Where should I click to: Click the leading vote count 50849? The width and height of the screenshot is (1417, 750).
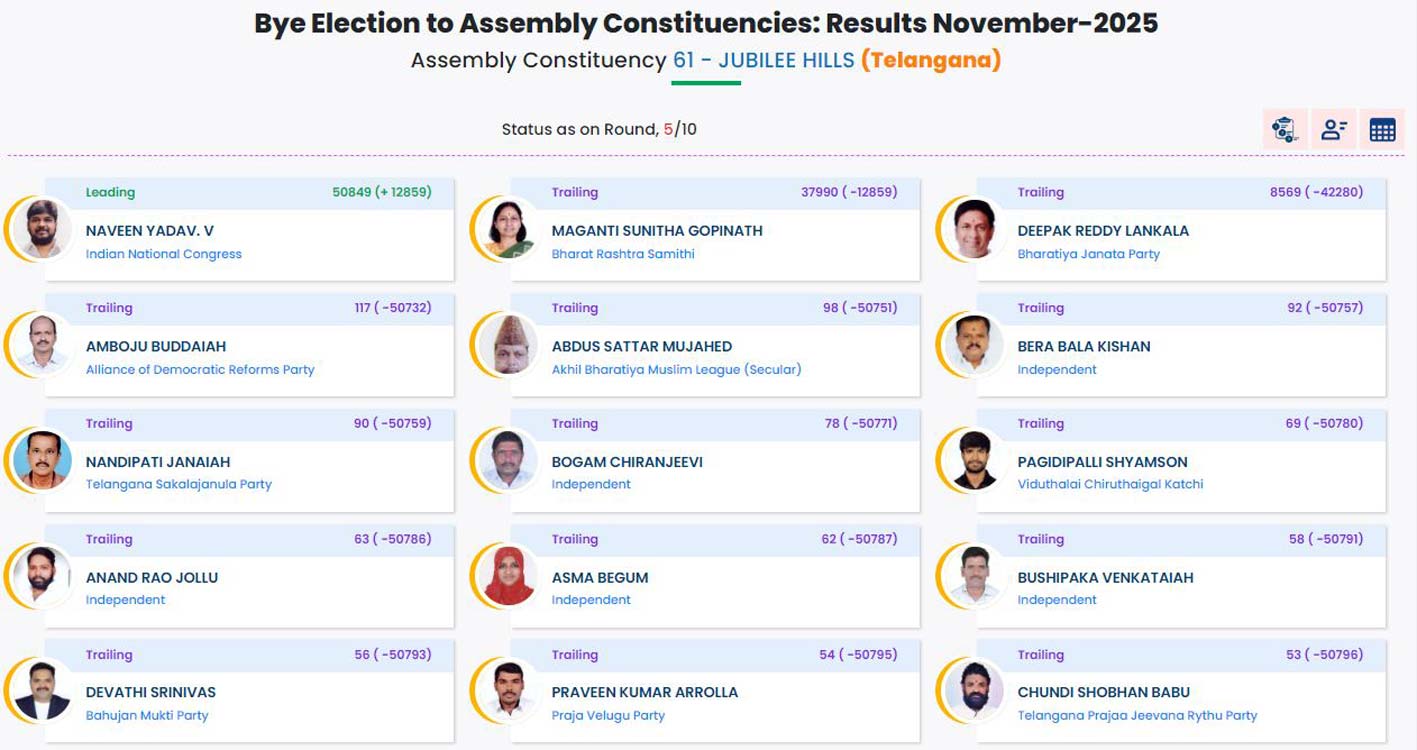(348, 191)
